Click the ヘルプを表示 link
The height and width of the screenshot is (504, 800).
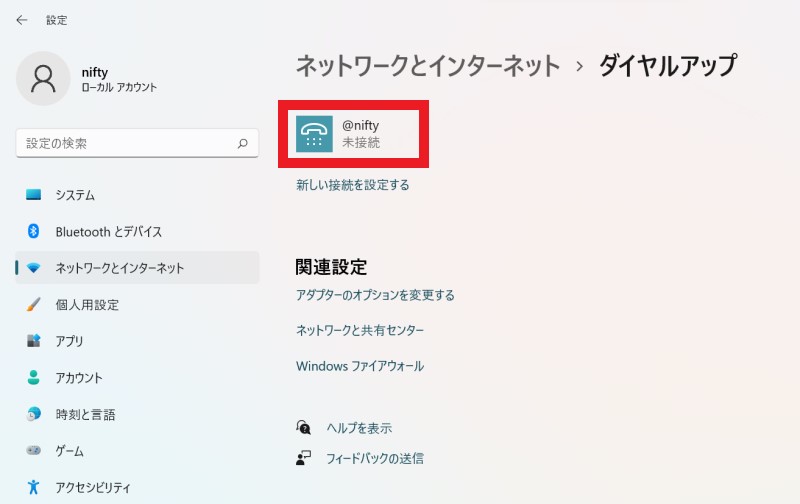[x=359, y=428]
